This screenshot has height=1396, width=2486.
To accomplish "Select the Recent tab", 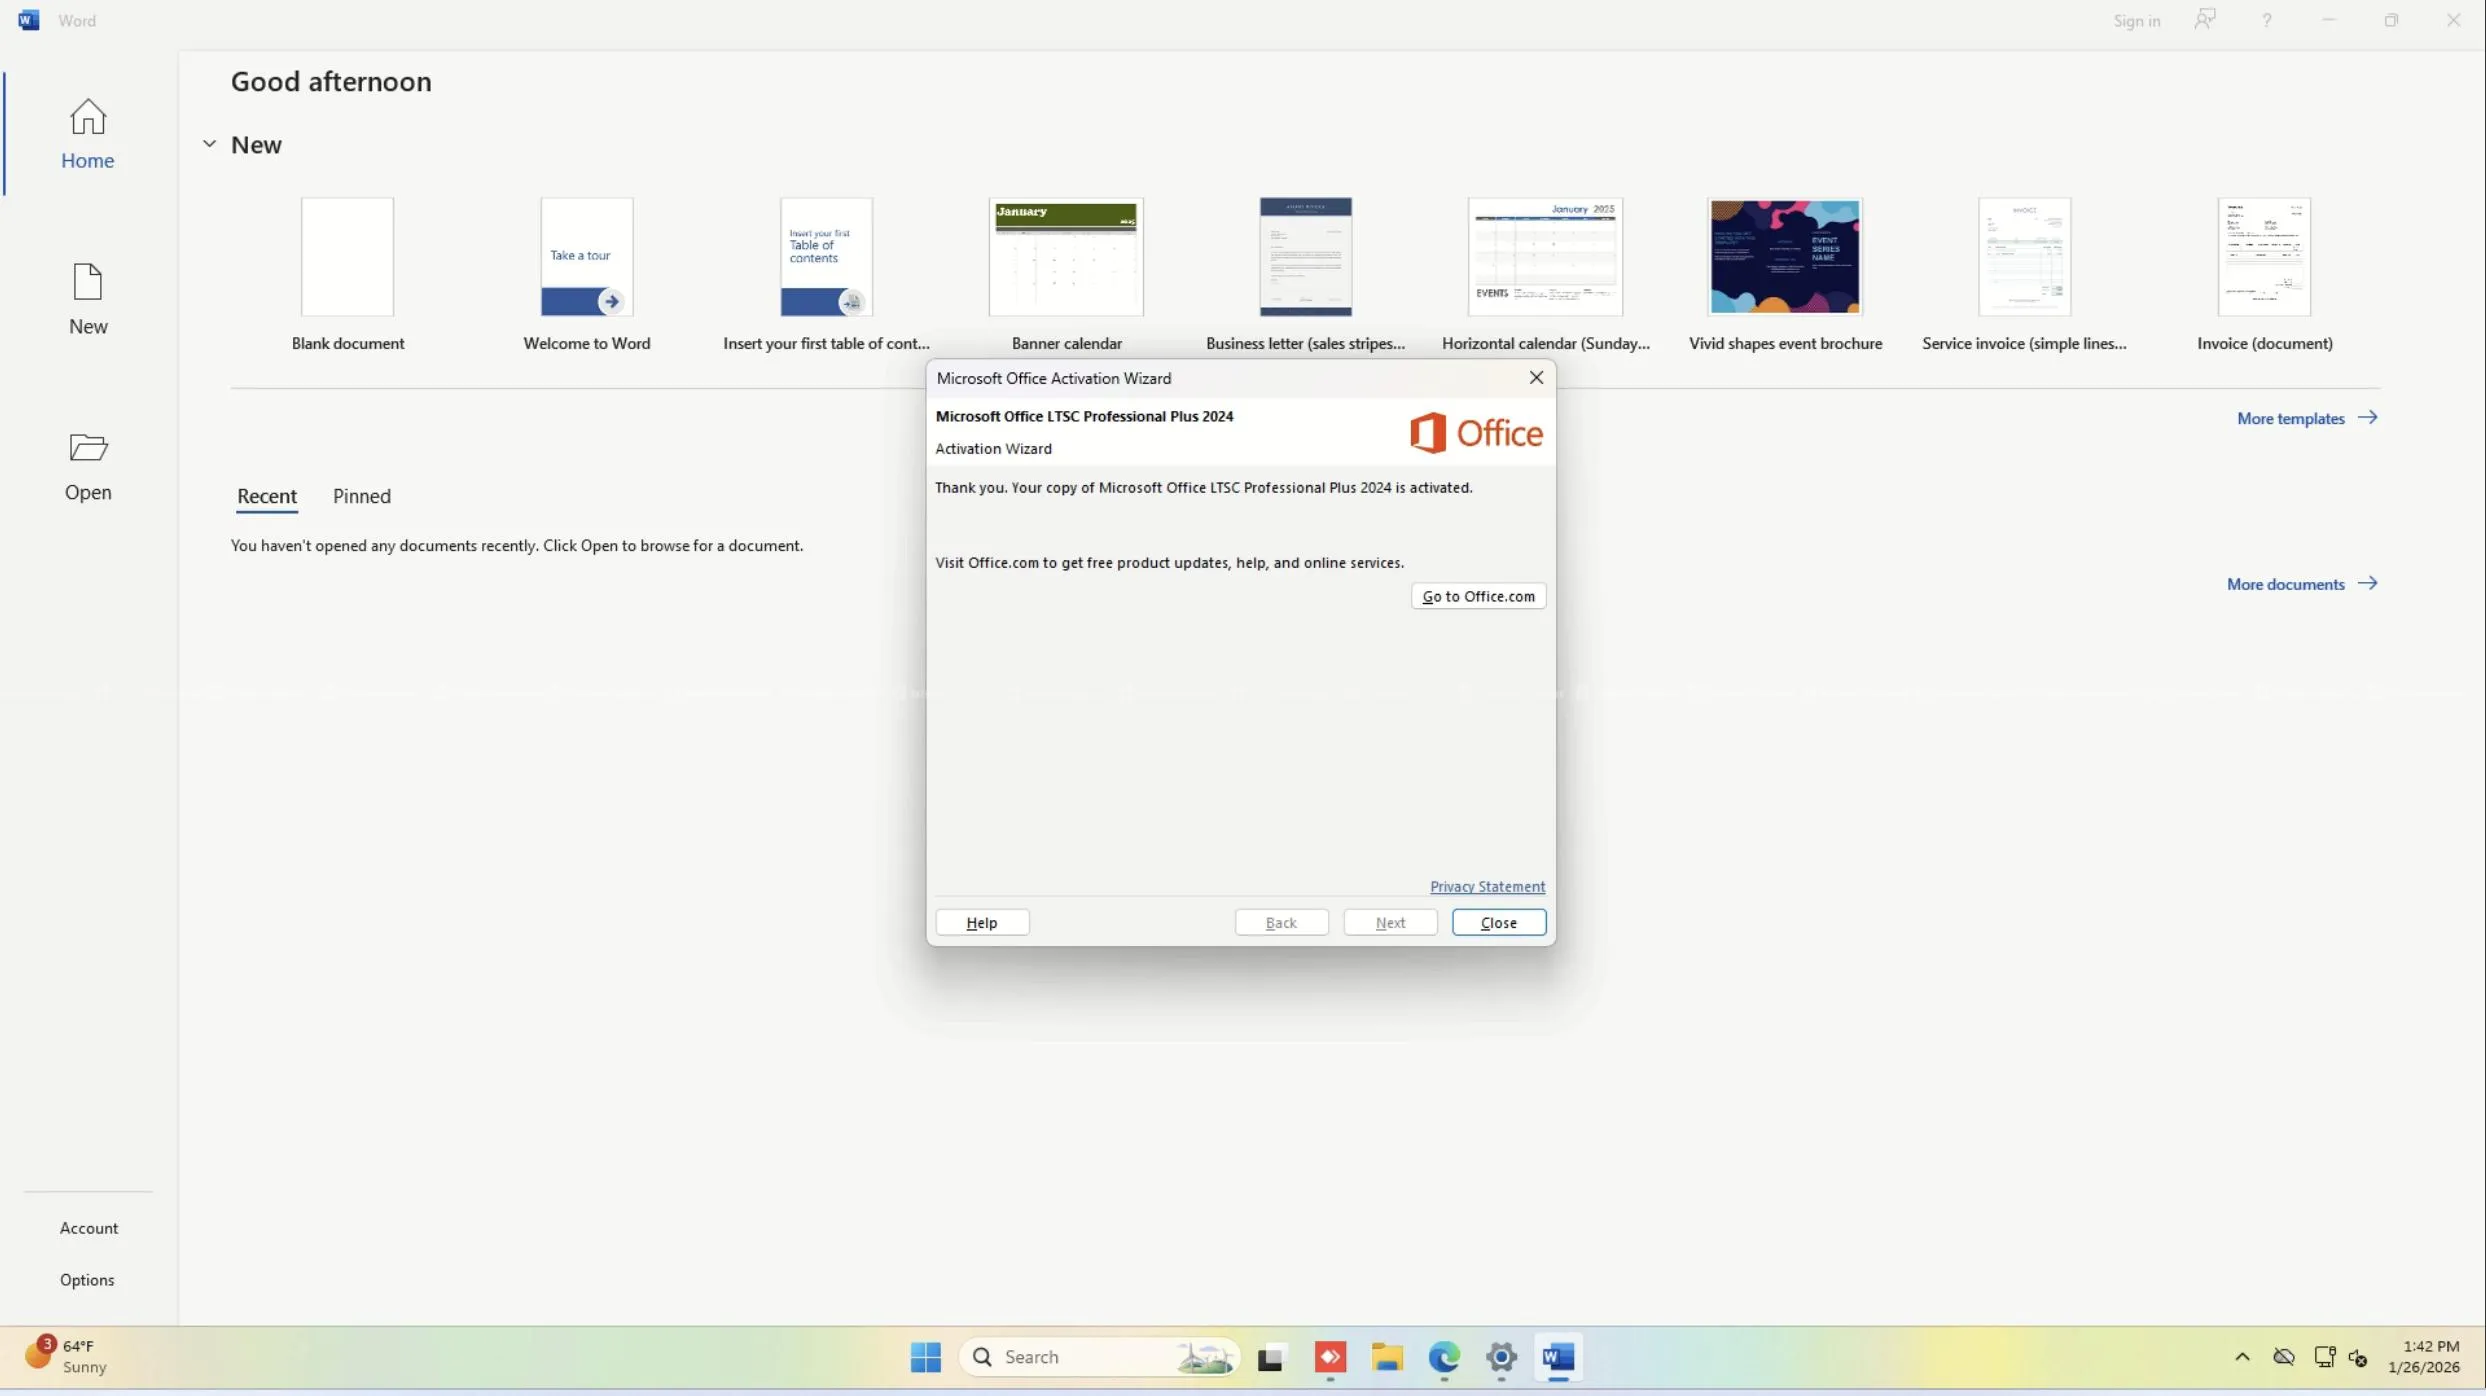I will pos(266,496).
